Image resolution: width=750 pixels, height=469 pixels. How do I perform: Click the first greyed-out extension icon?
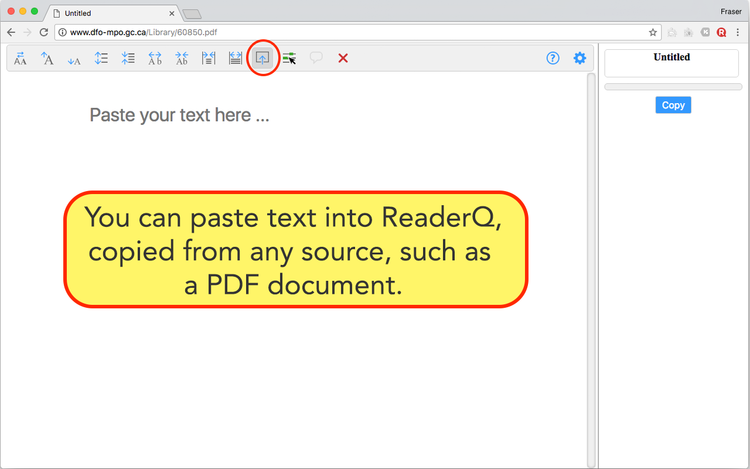pos(672,33)
